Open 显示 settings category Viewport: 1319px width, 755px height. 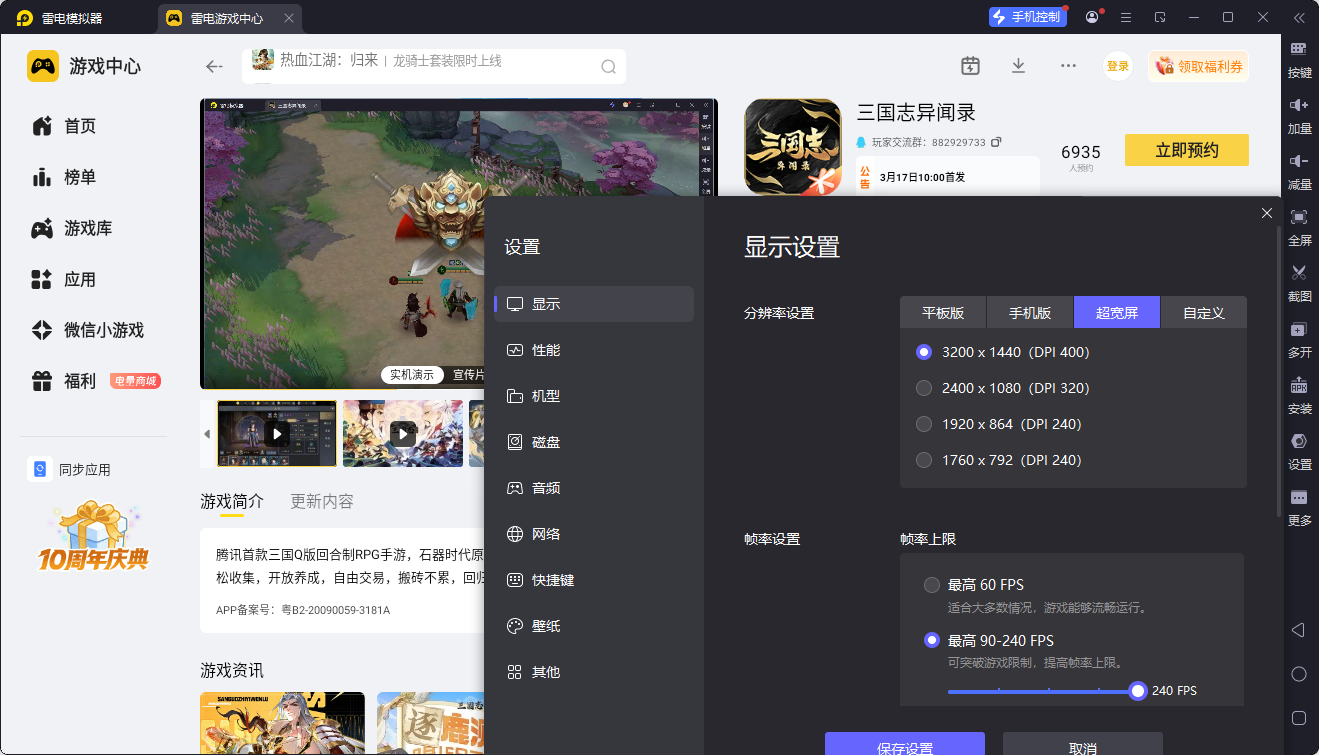594,304
